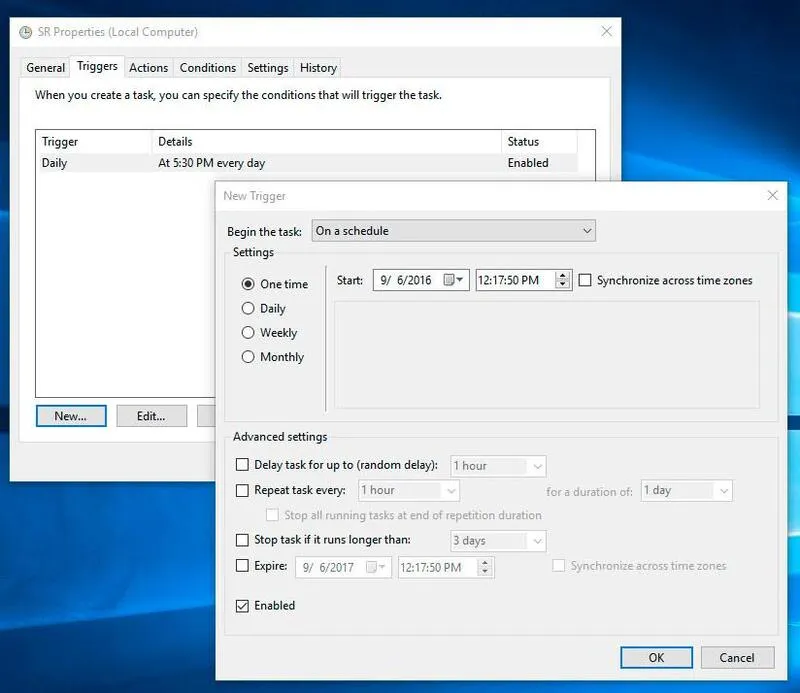Choose the Monthly radio button
The width and height of the screenshot is (800, 693).
click(249, 357)
